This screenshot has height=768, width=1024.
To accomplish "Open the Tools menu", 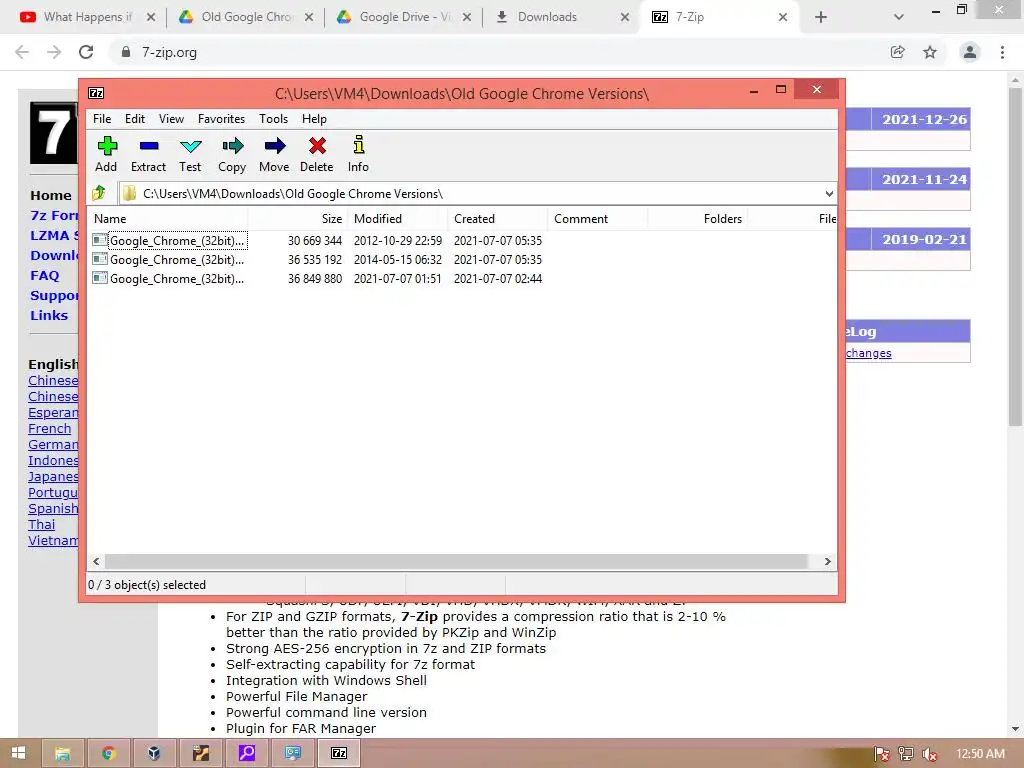I will pos(273,119).
